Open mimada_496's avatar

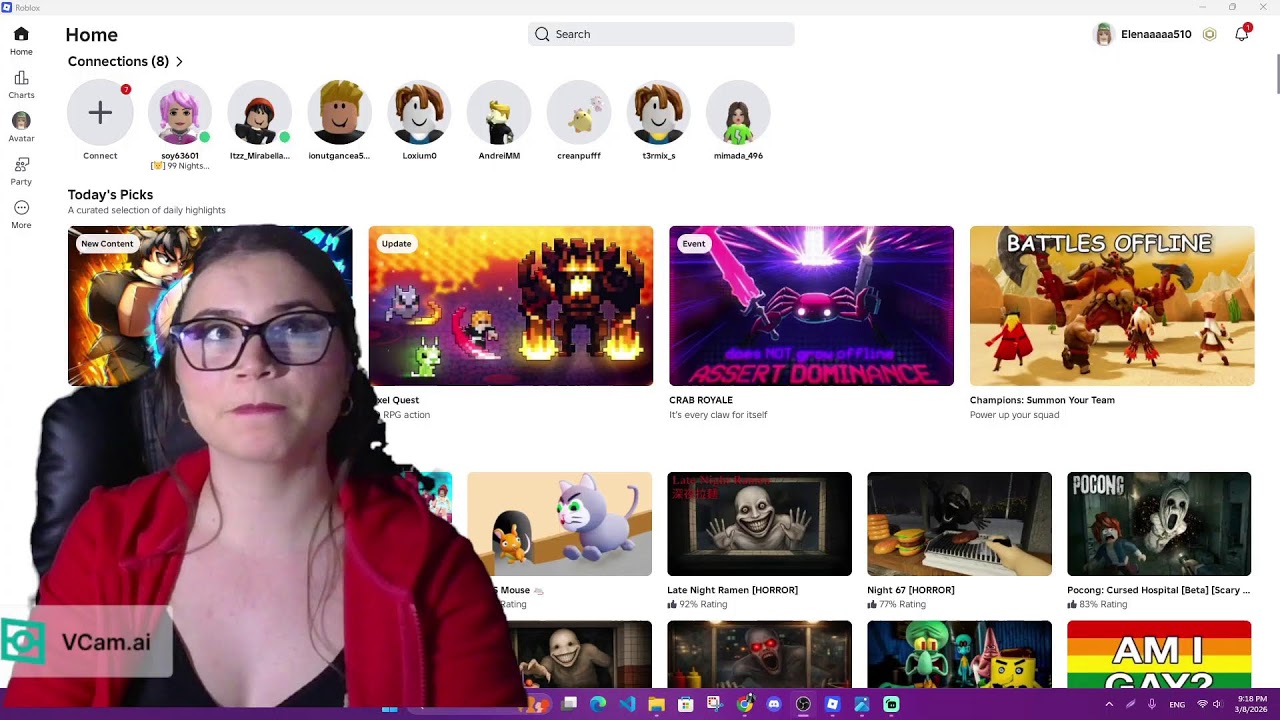tap(738, 113)
